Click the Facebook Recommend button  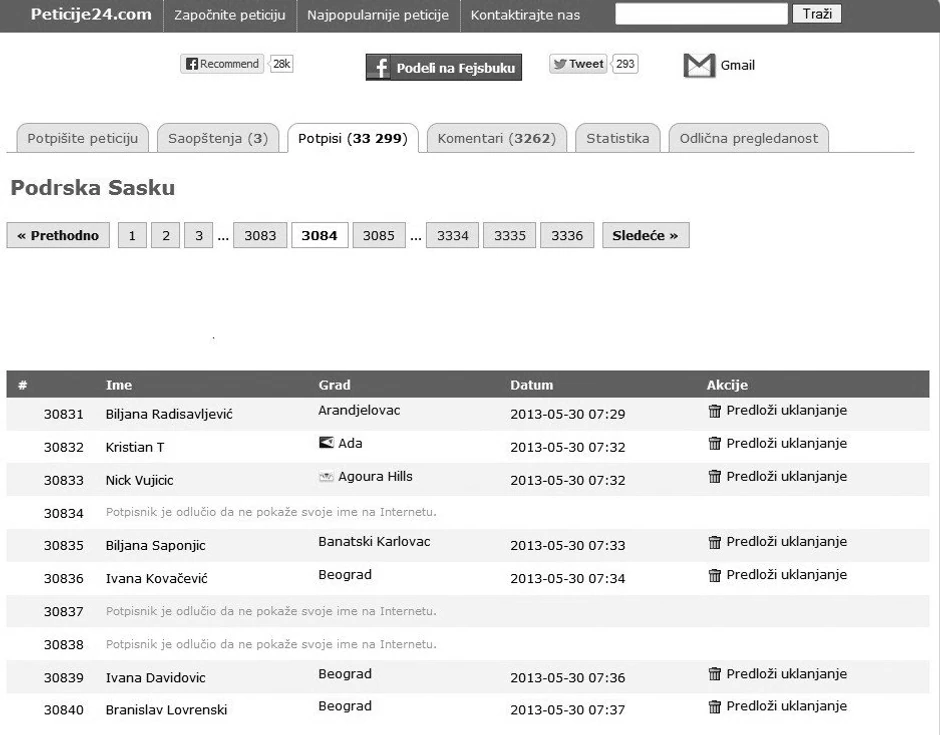(222, 64)
